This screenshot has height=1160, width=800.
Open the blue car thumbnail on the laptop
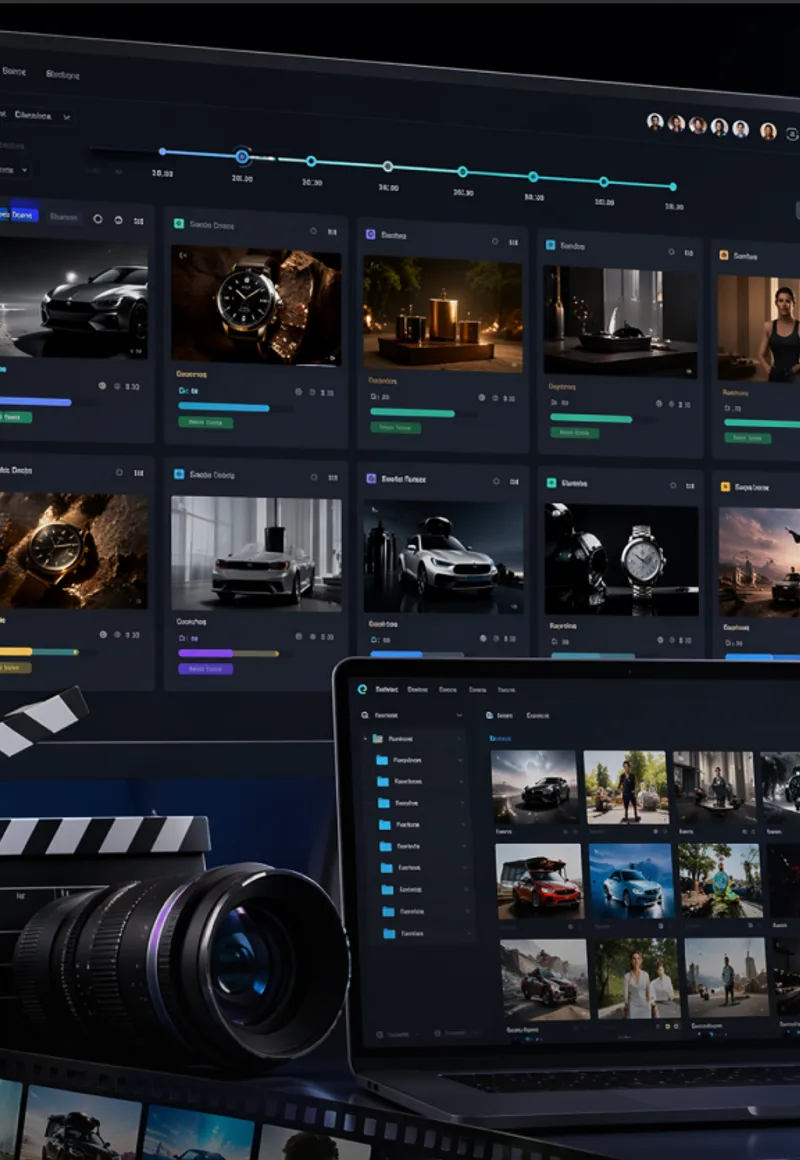[631, 881]
